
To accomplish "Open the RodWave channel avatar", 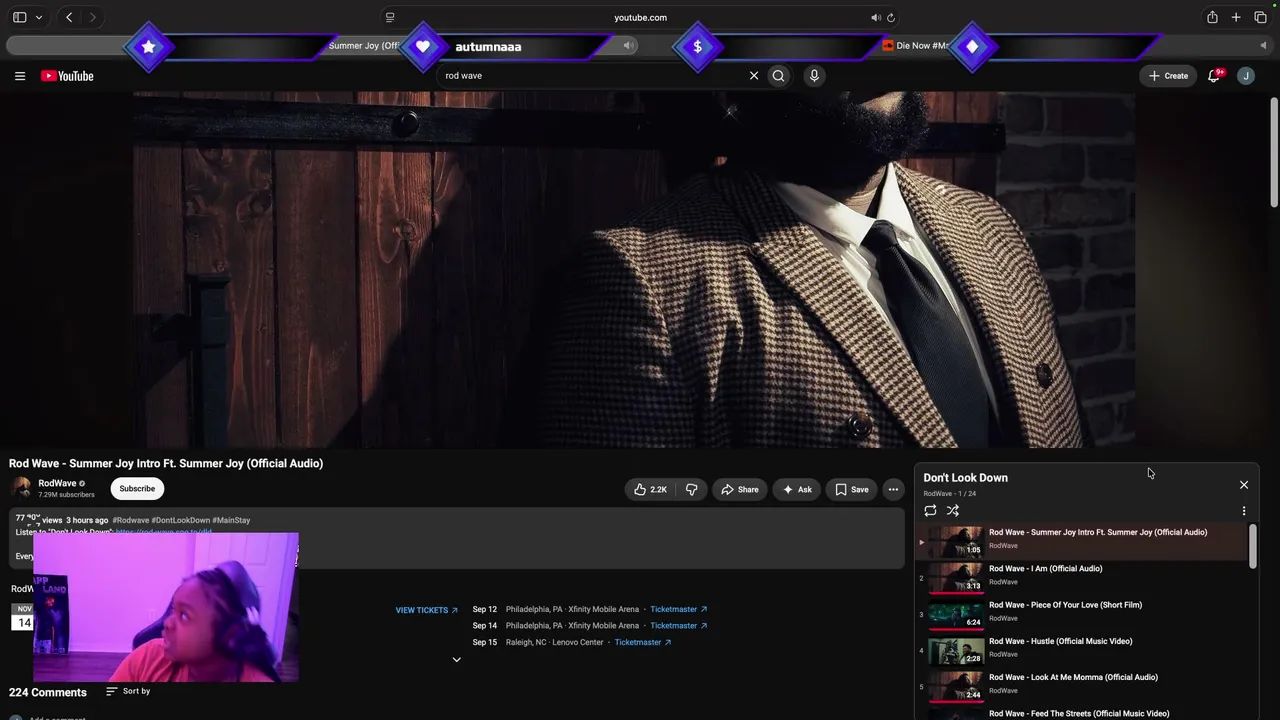I will (x=21, y=488).
